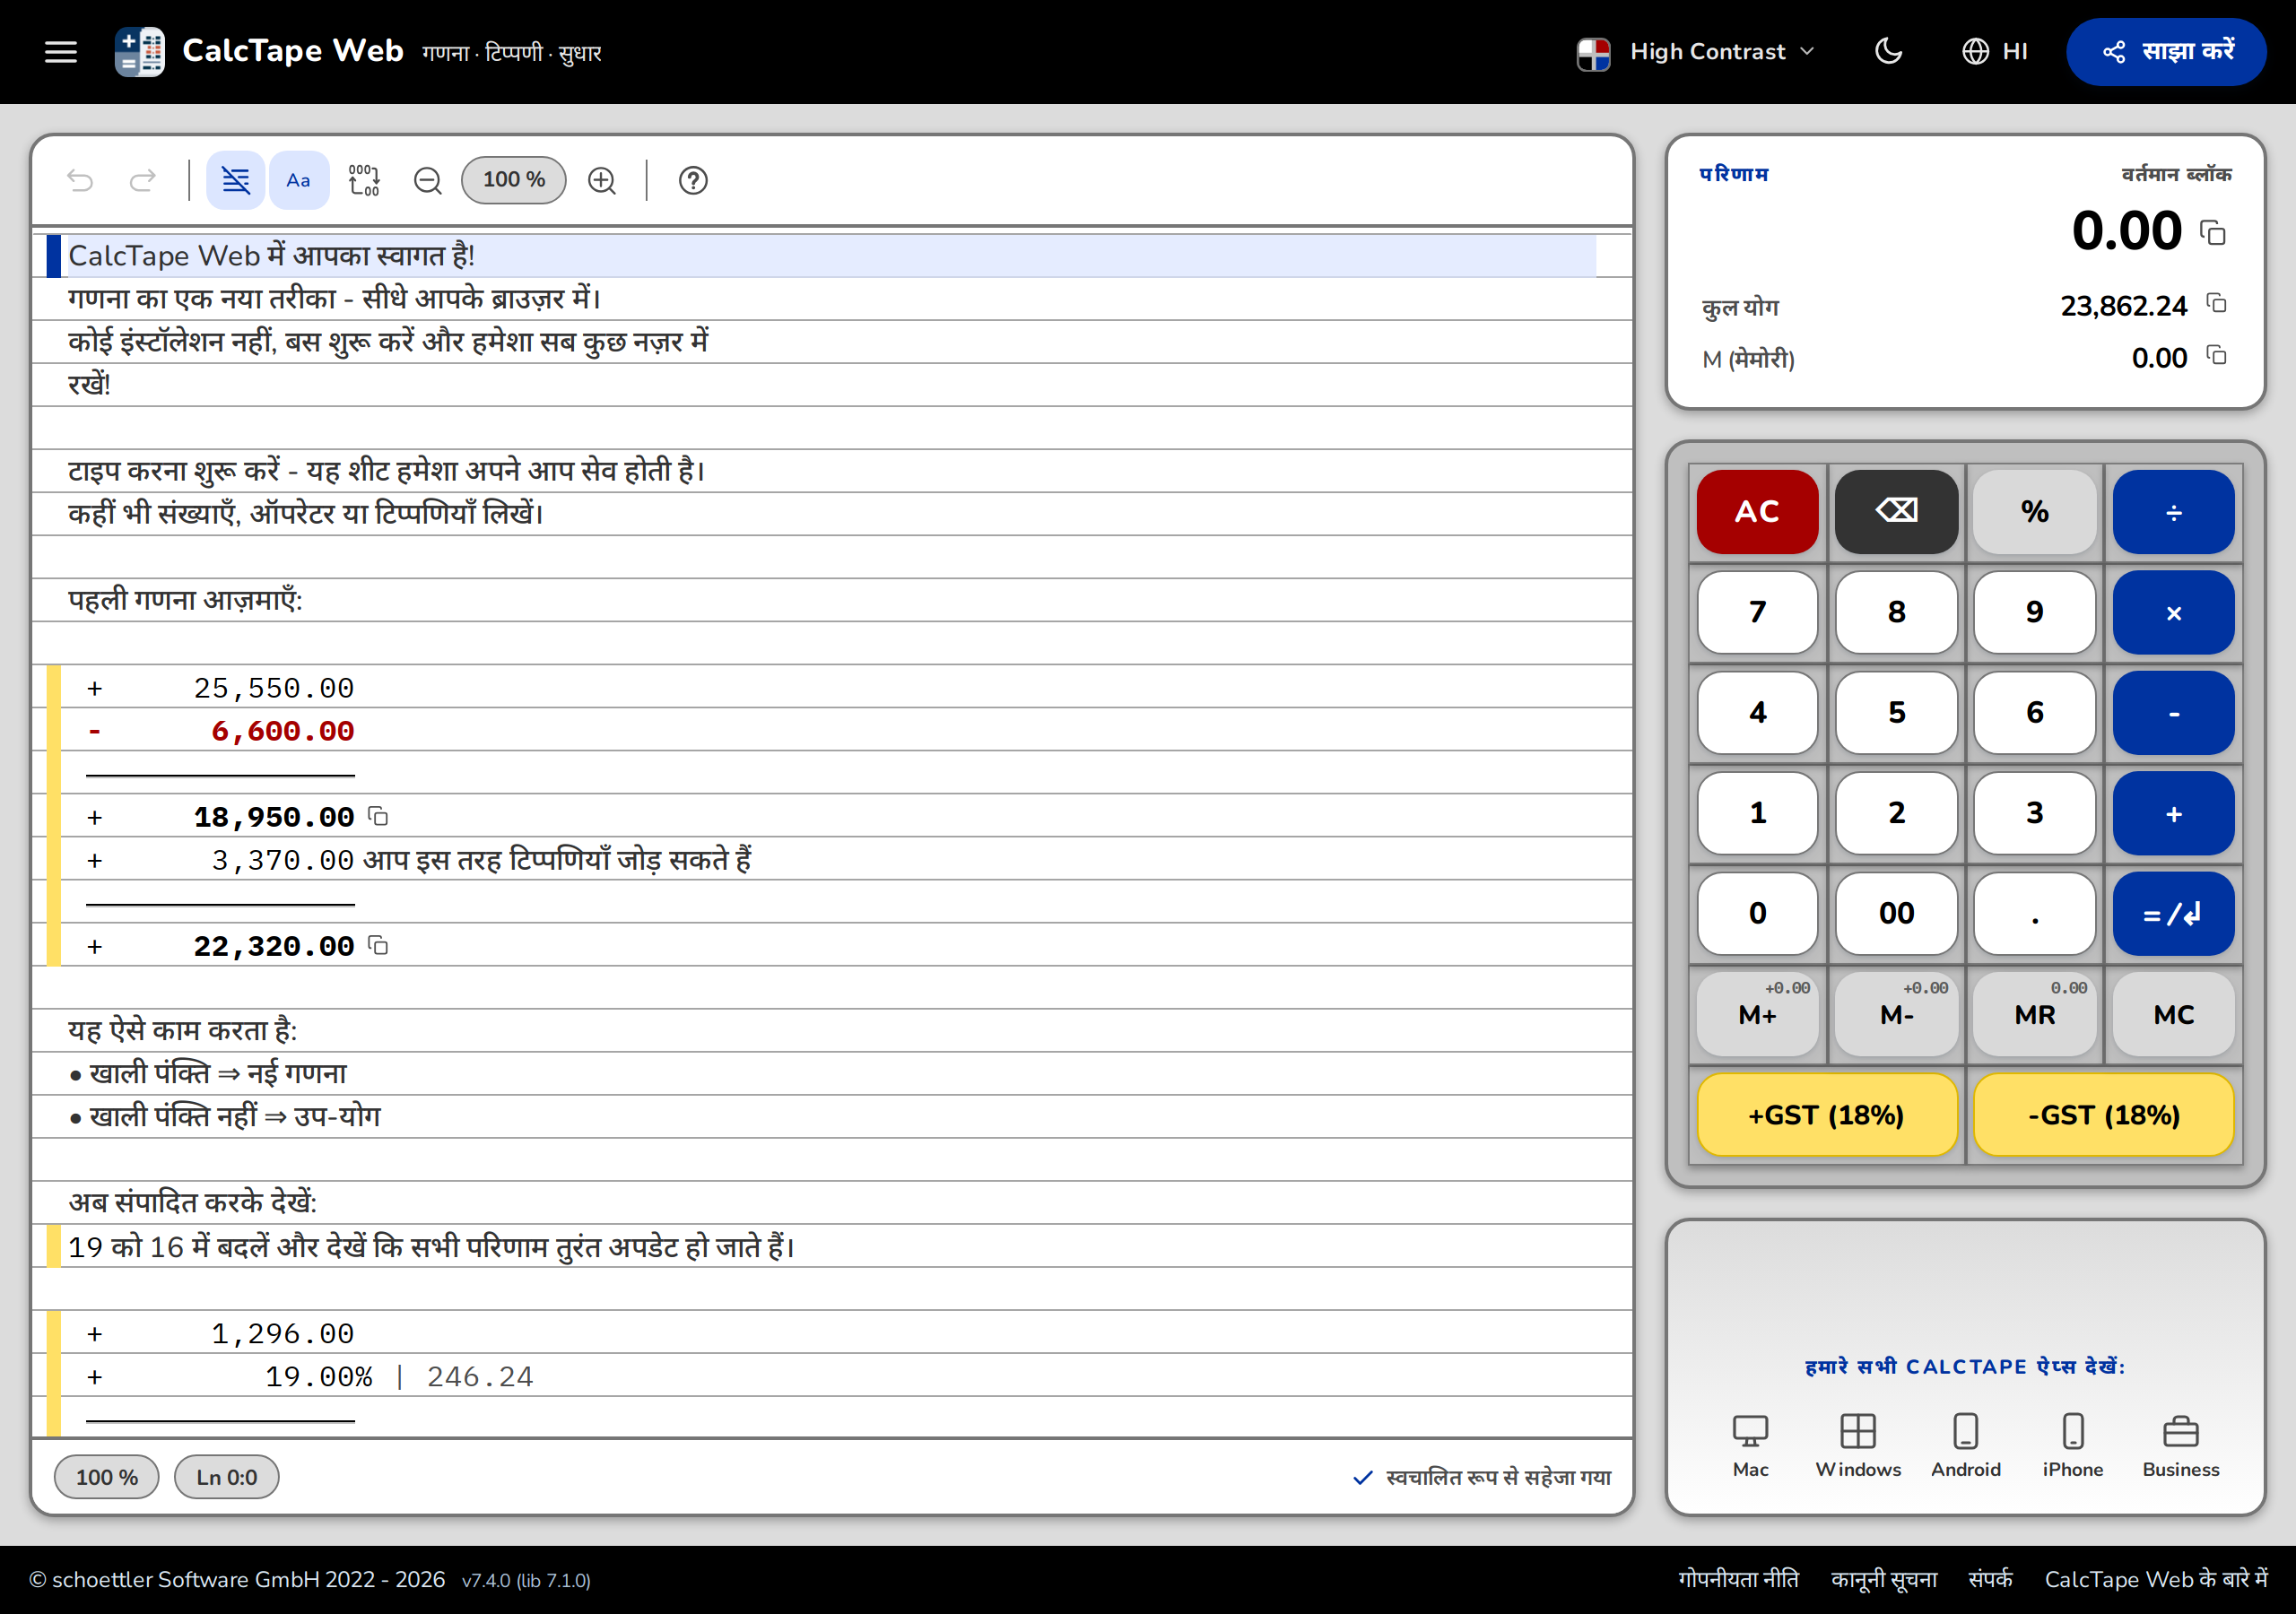Click the MC memory clear key
This screenshot has height=1614, width=2296.
[2173, 1014]
